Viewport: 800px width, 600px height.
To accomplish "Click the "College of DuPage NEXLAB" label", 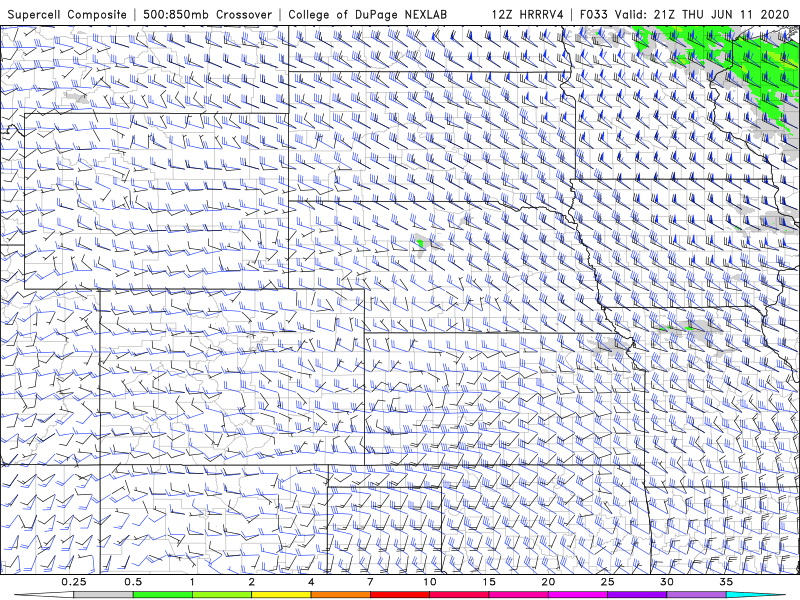I will pyautogui.click(x=367, y=14).
